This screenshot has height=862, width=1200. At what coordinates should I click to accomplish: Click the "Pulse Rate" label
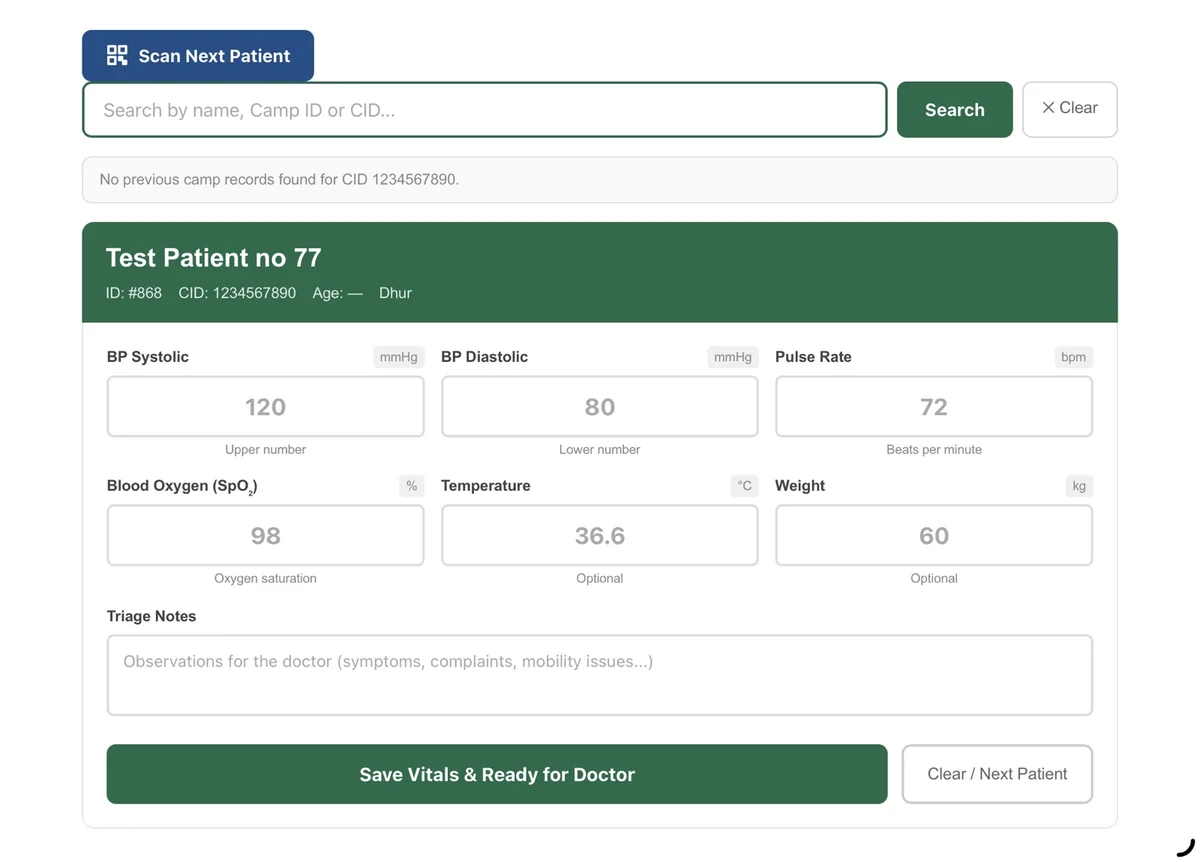[x=813, y=357]
